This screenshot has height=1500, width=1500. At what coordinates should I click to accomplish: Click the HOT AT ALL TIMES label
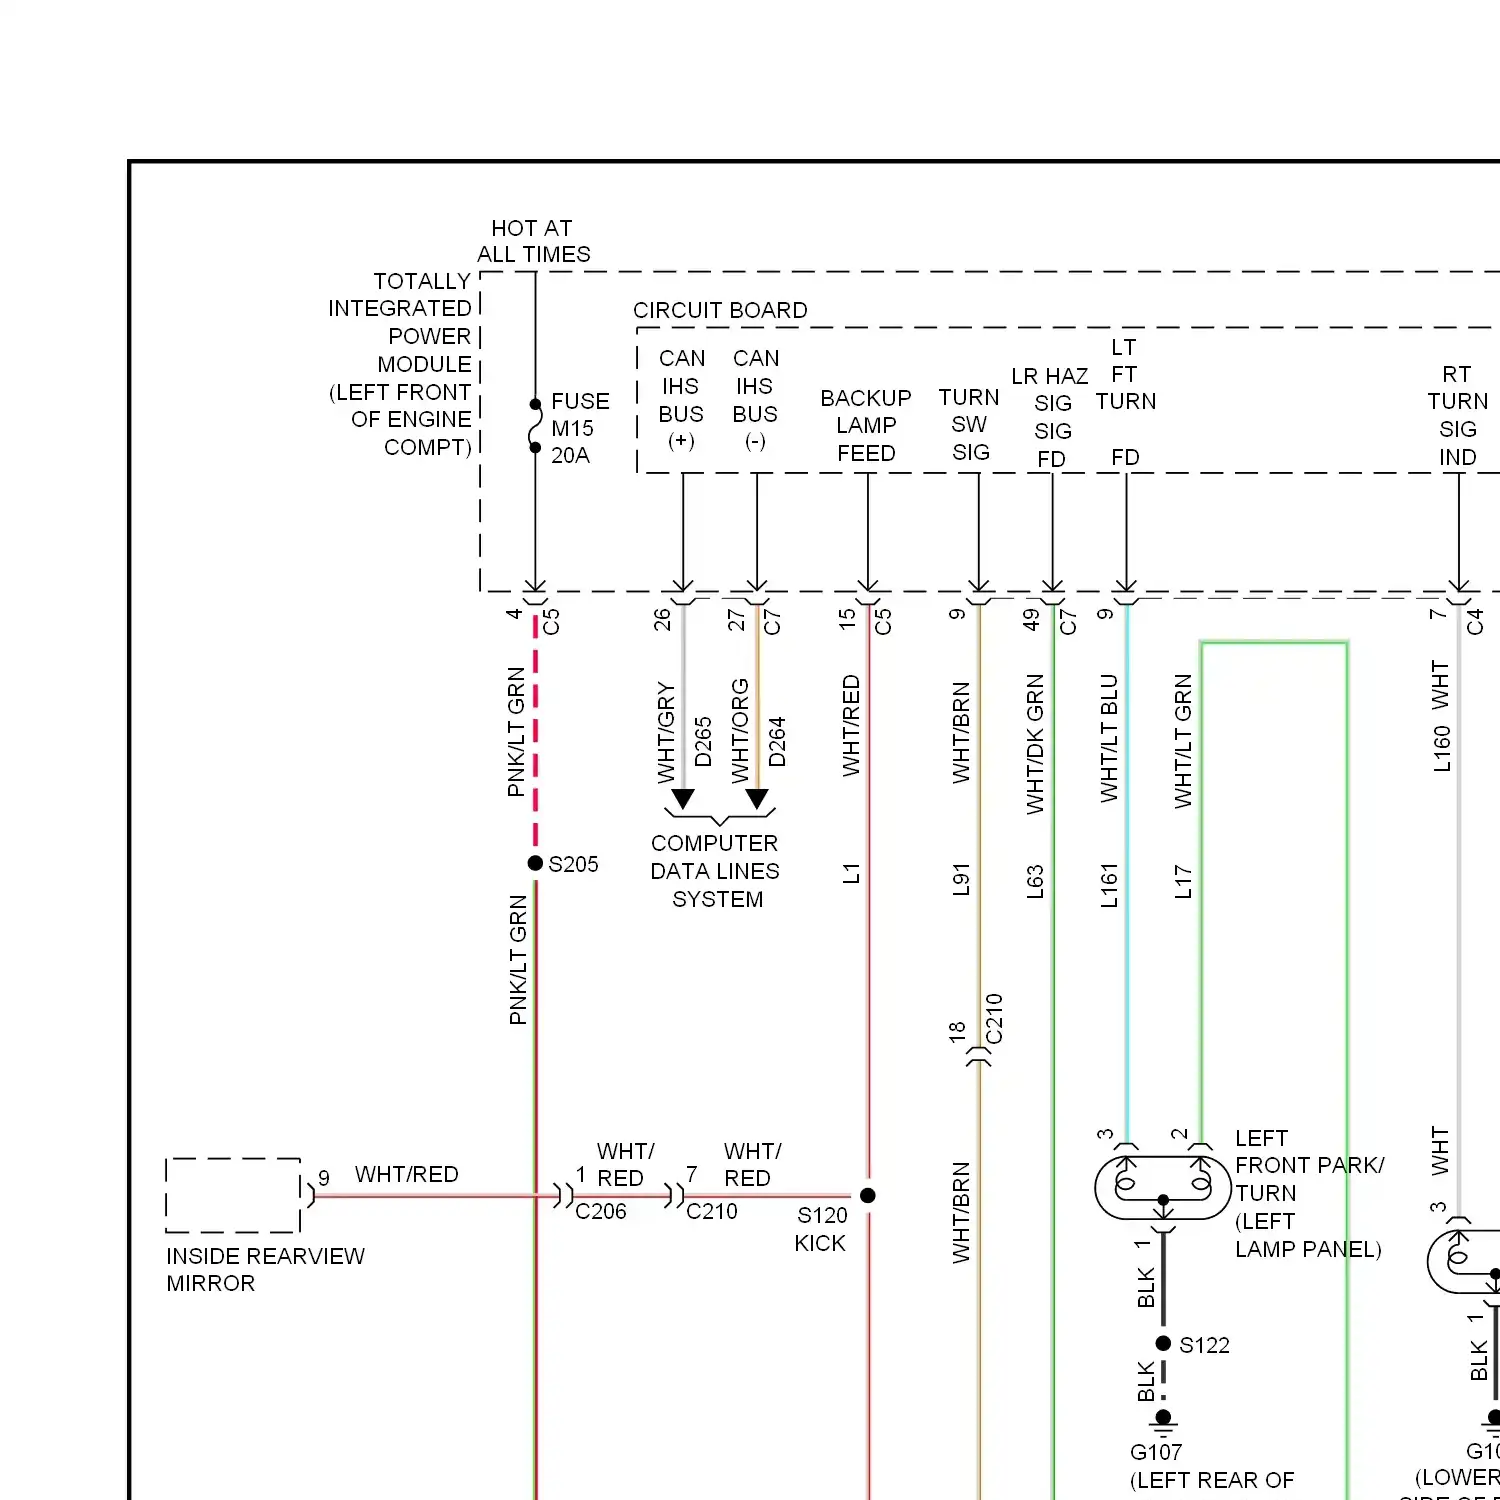point(534,242)
